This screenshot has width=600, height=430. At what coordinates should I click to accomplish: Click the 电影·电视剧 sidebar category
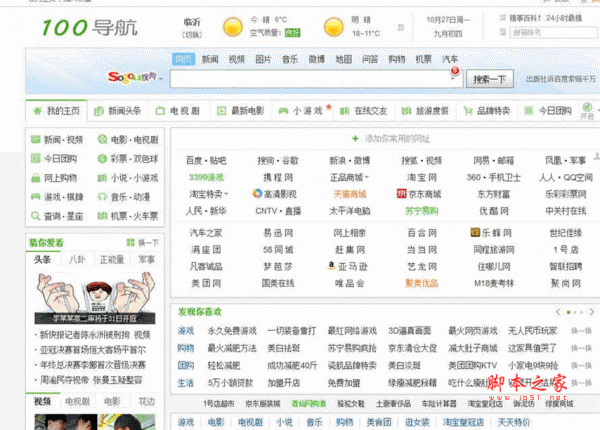pos(128,140)
